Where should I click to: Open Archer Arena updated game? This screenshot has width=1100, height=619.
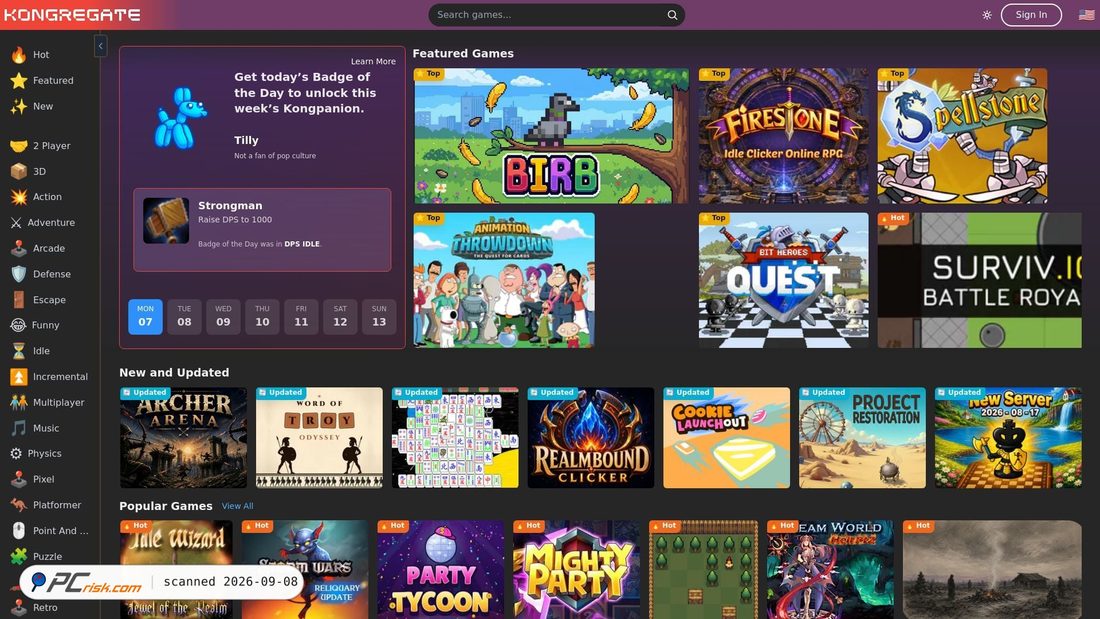(x=183, y=437)
